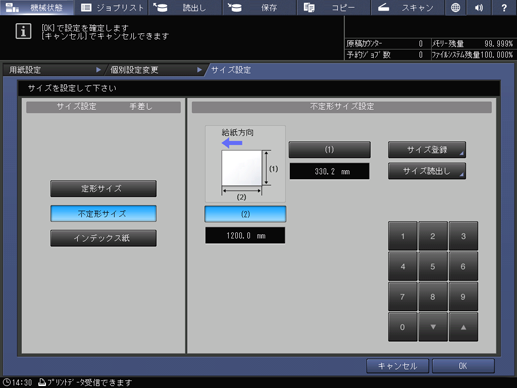Click the サイズを設定して下さい heading

[72, 88]
